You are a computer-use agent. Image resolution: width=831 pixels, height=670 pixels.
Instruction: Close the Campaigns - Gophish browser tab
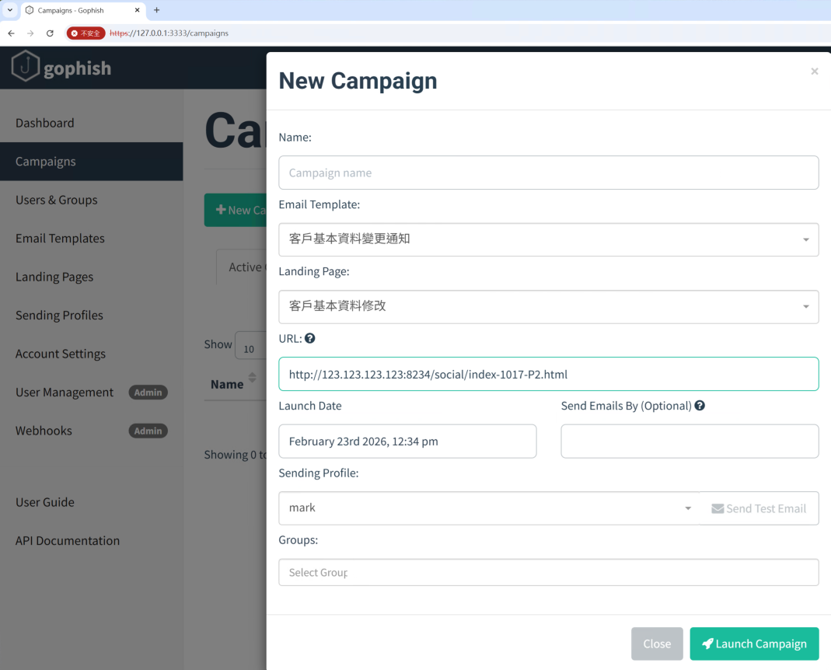(x=137, y=10)
